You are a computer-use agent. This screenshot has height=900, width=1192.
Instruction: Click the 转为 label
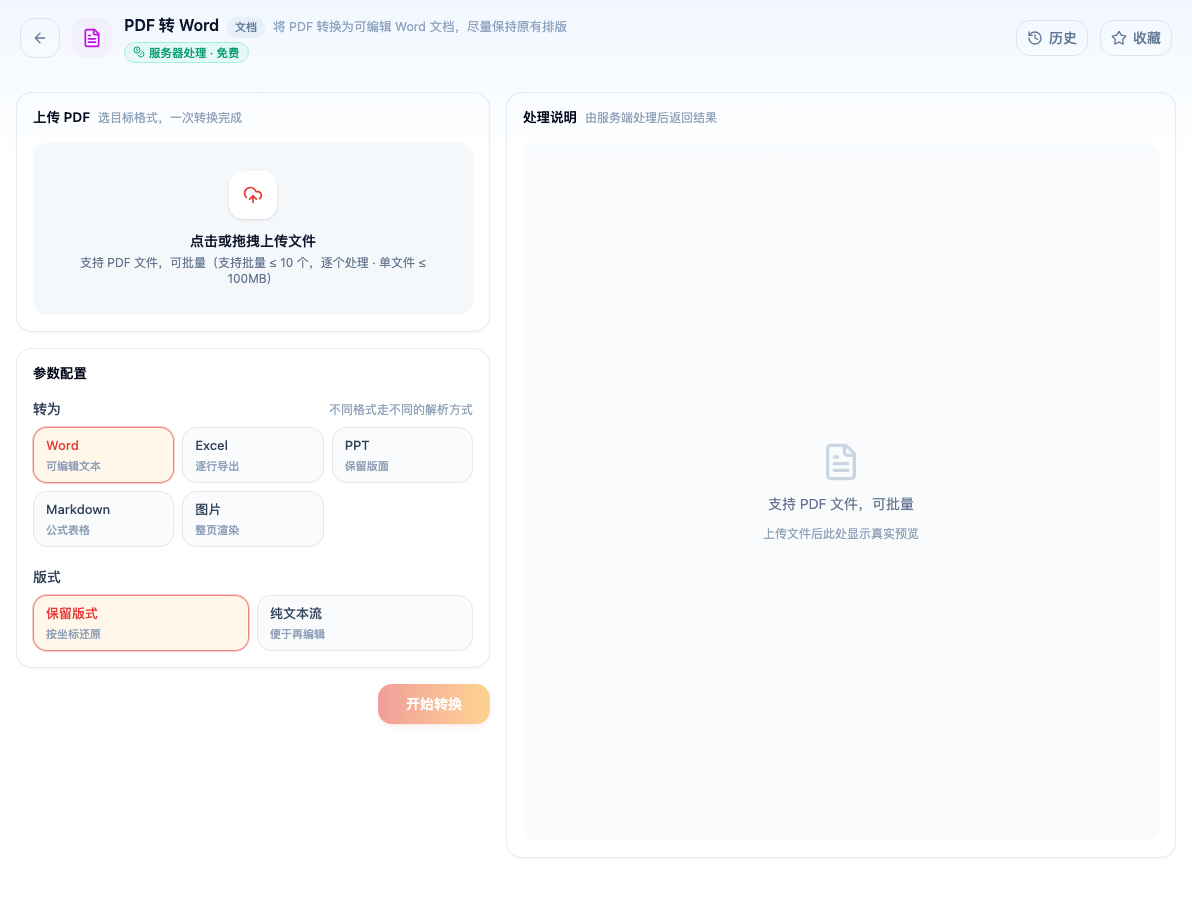(x=46, y=409)
